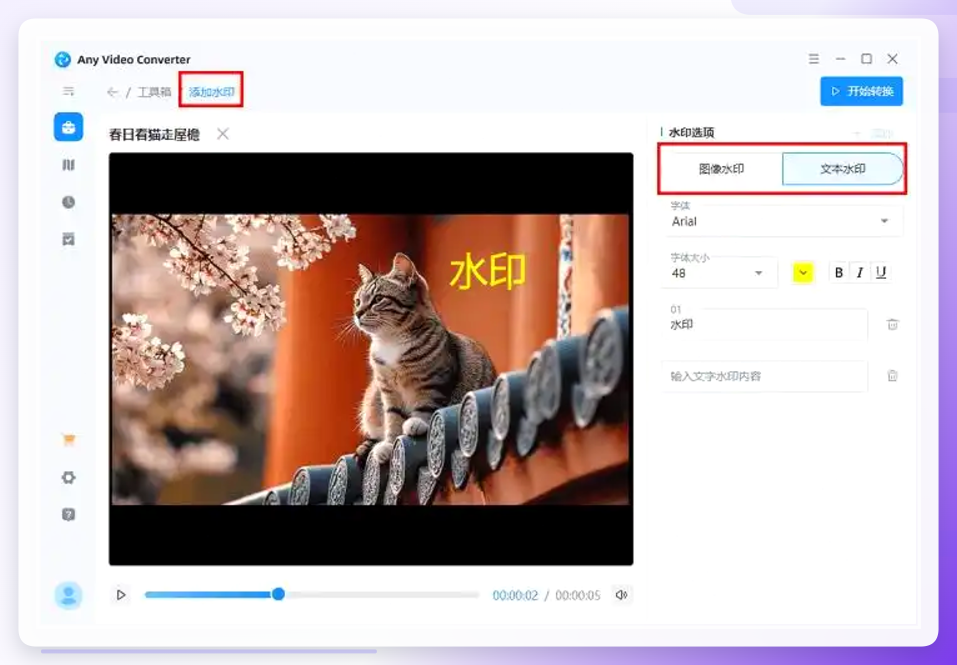
Task: Open help via the question mark icon
Action: pyautogui.click(x=68, y=514)
